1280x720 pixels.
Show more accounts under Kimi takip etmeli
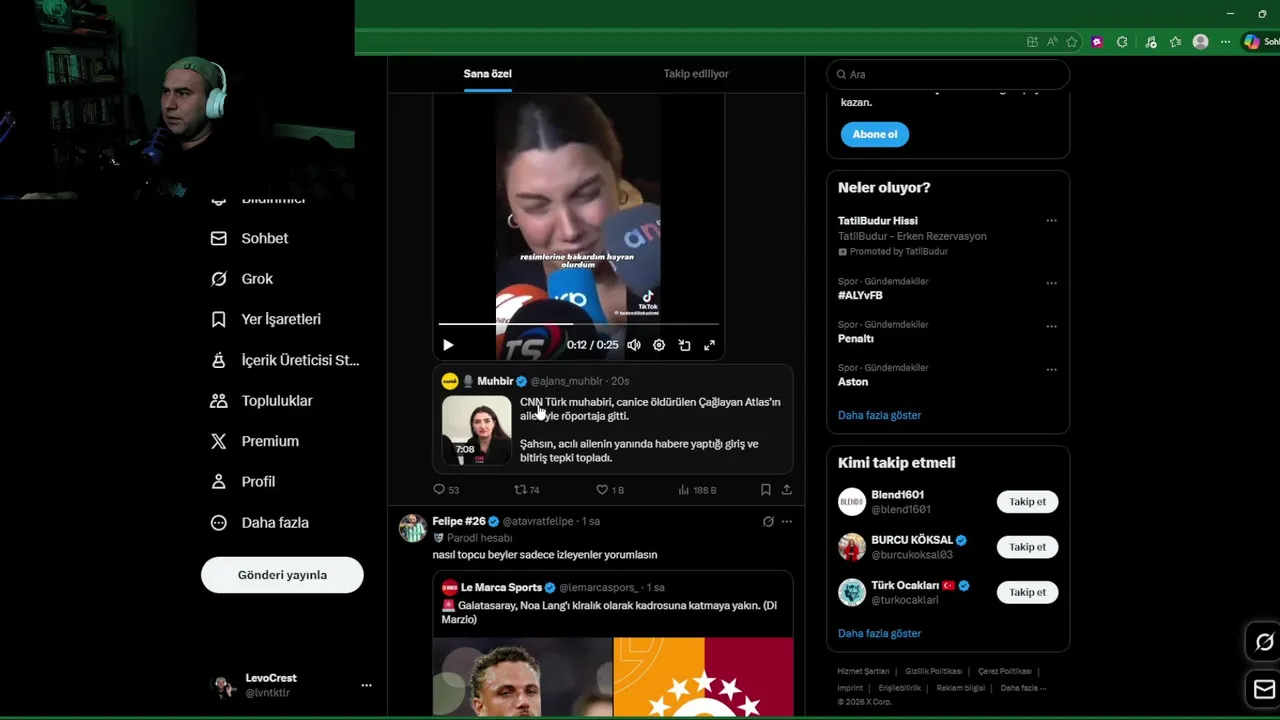[879, 633]
